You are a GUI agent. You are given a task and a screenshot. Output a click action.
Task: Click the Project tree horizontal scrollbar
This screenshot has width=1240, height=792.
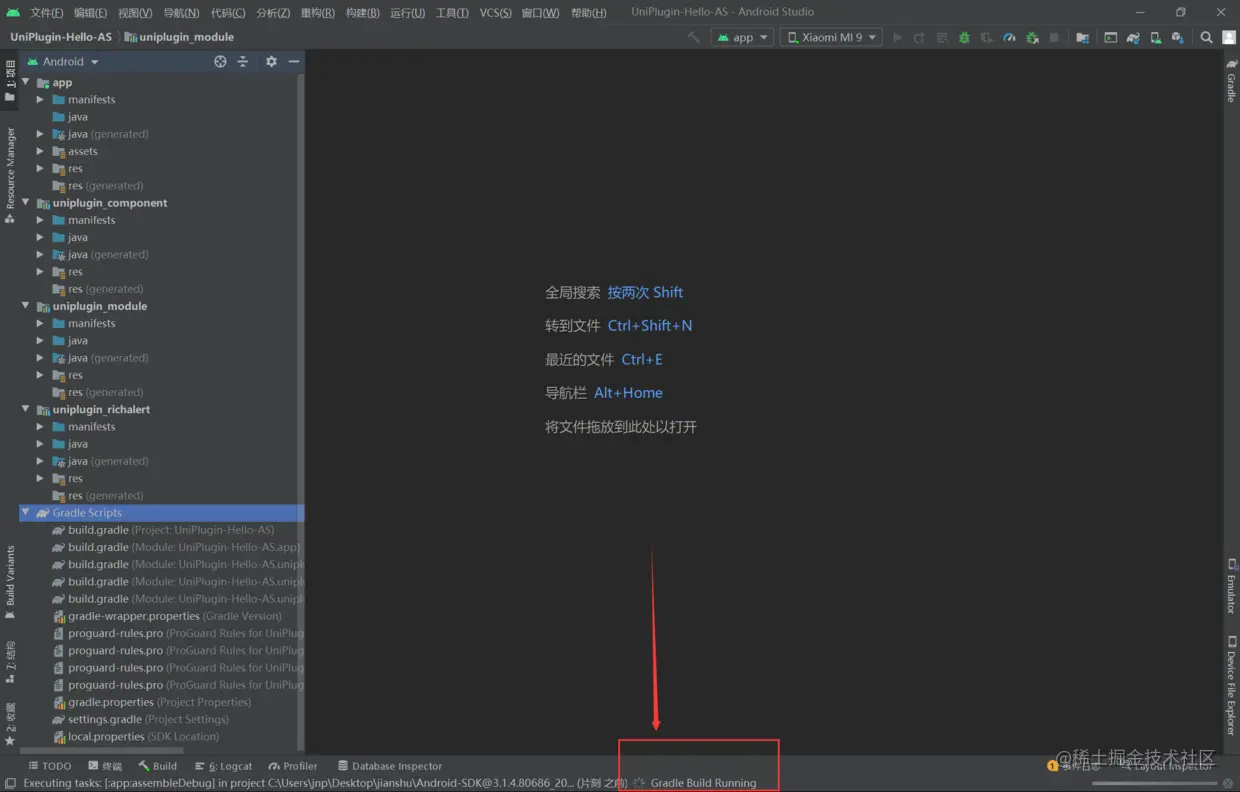(x=103, y=750)
